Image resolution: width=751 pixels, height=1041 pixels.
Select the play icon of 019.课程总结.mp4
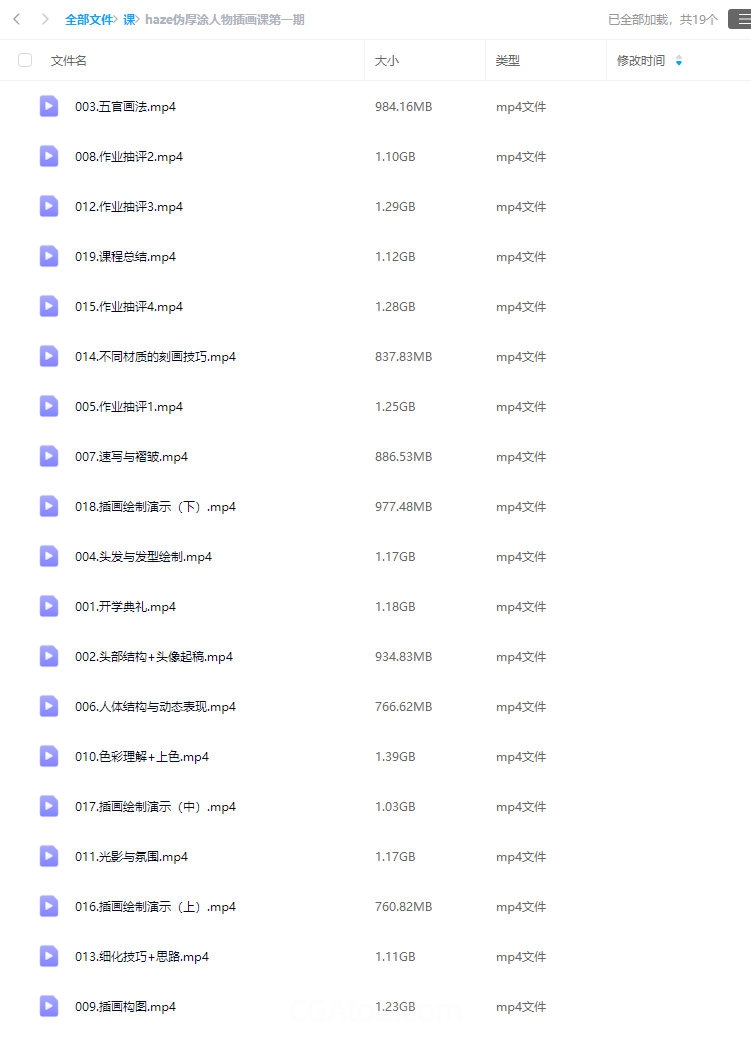[x=48, y=256]
